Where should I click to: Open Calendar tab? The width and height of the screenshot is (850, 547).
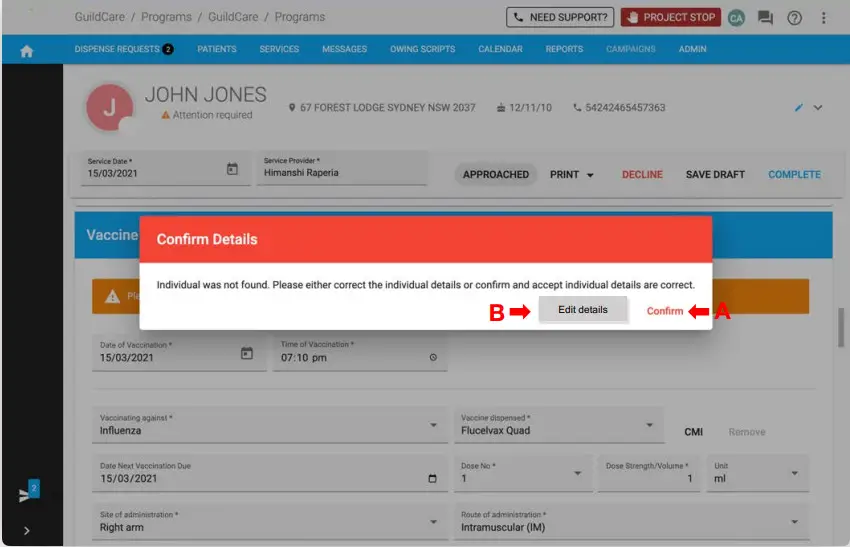pos(500,49)
